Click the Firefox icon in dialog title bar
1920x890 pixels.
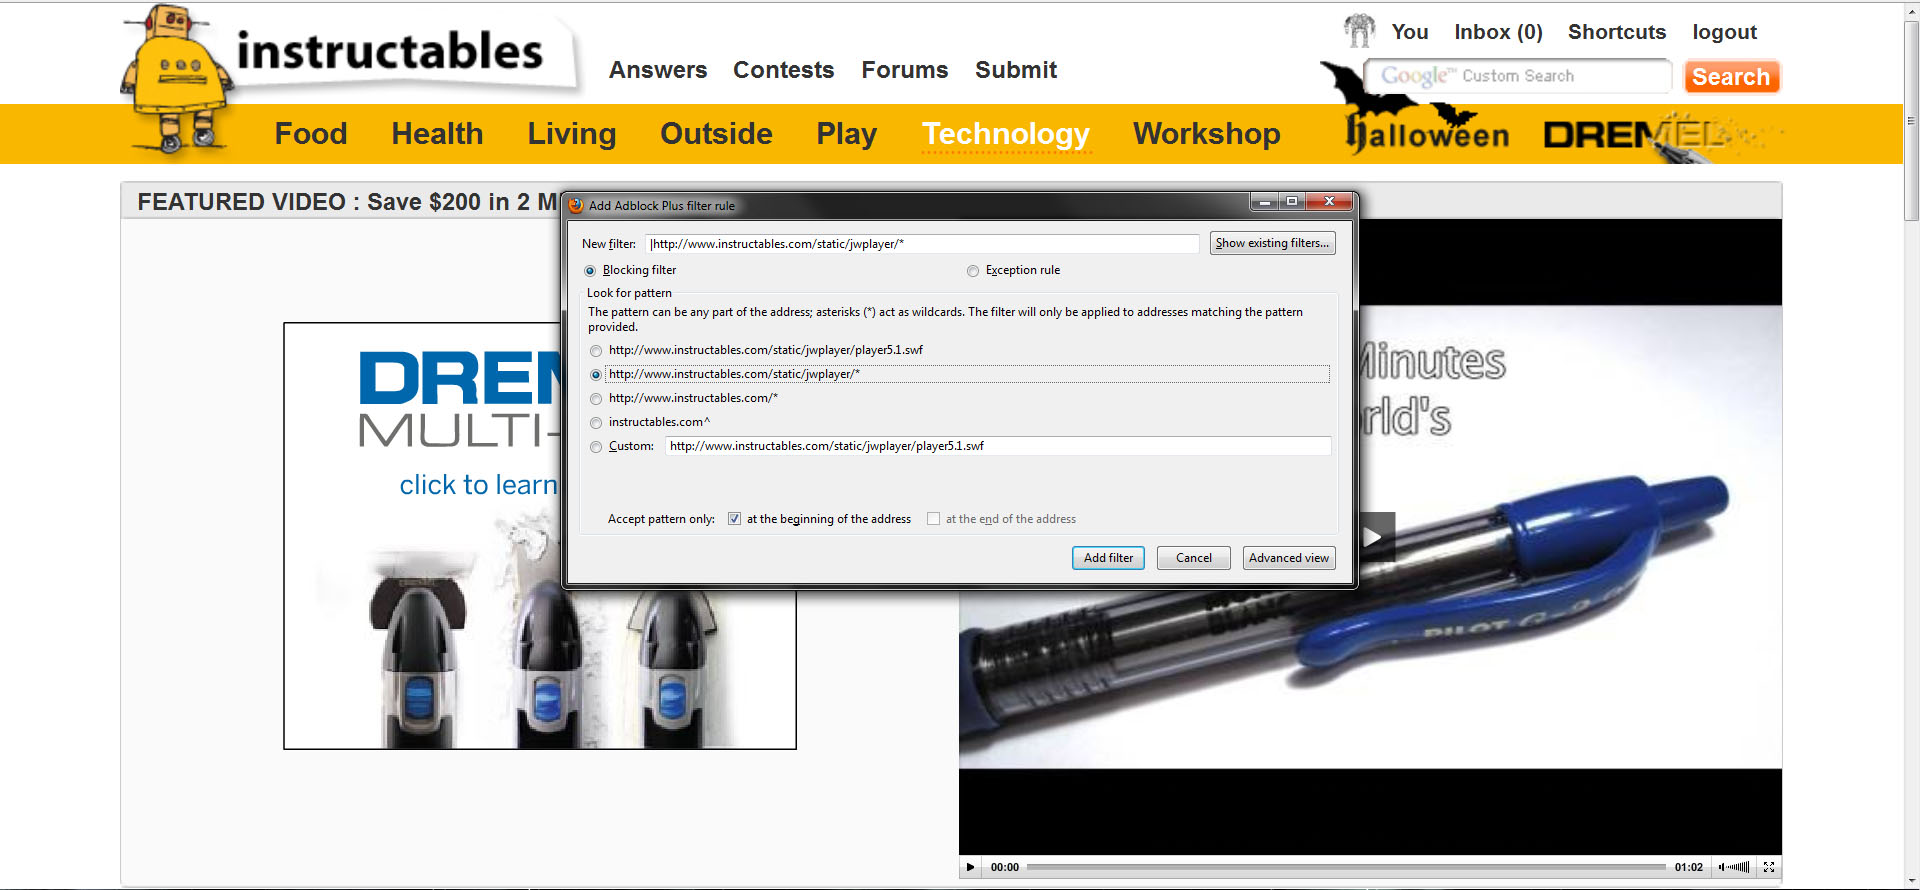576,205
